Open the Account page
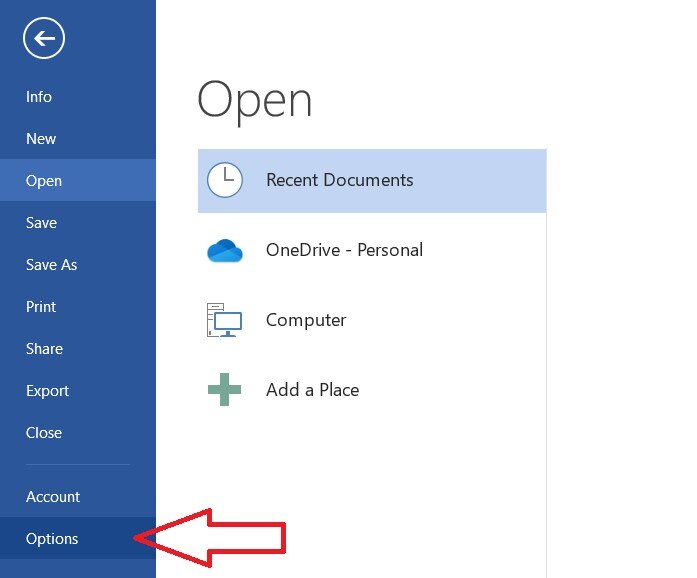This screenshot has height=578, width=697. pos(53,497)
